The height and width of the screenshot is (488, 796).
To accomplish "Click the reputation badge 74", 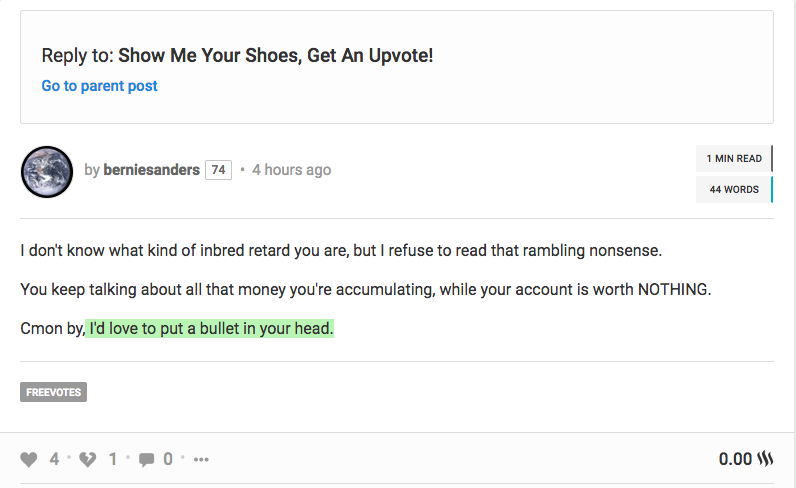I will pyautogui.click(x=218, y=170).
